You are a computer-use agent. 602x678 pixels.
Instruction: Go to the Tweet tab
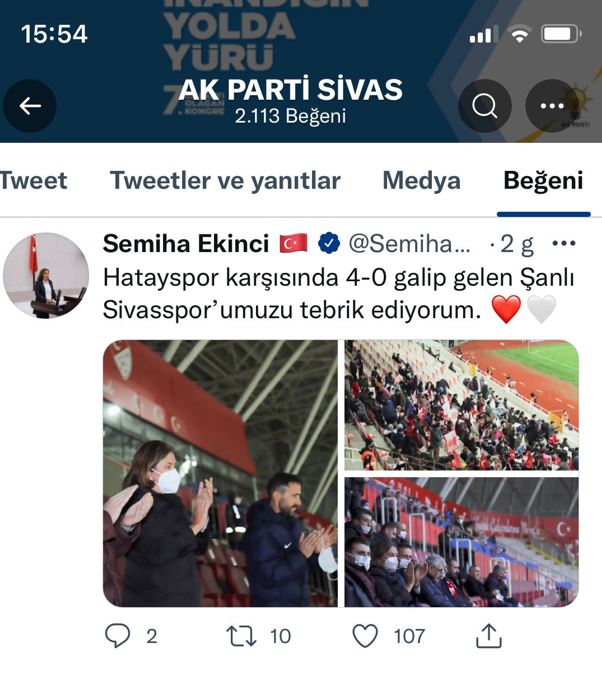(34, 180)
